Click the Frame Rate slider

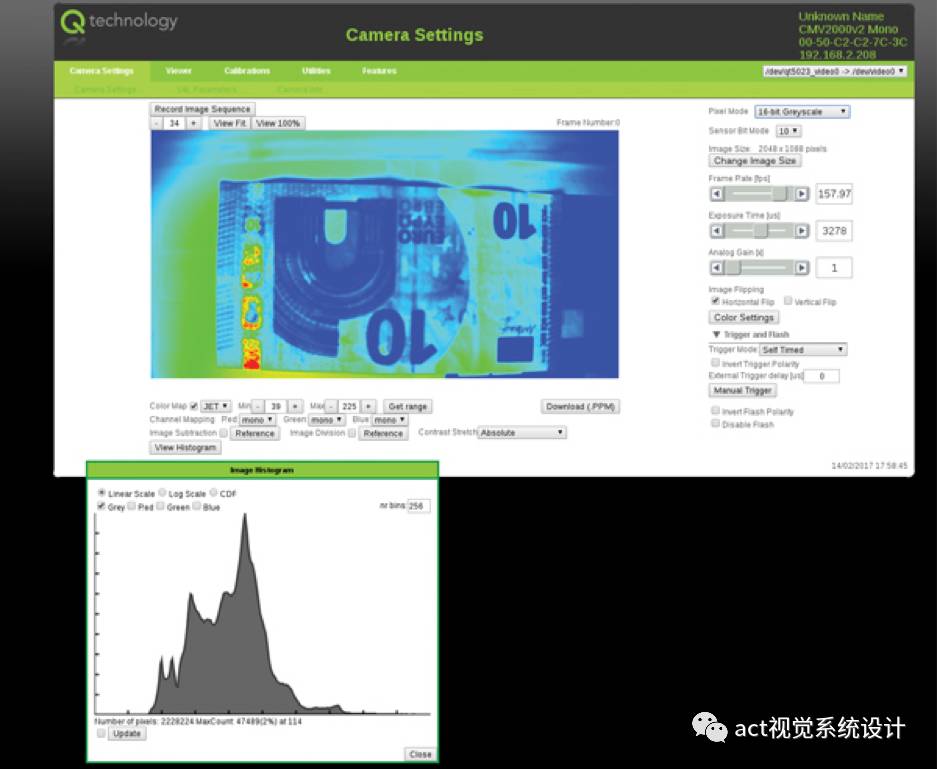[x=760, y=194]
